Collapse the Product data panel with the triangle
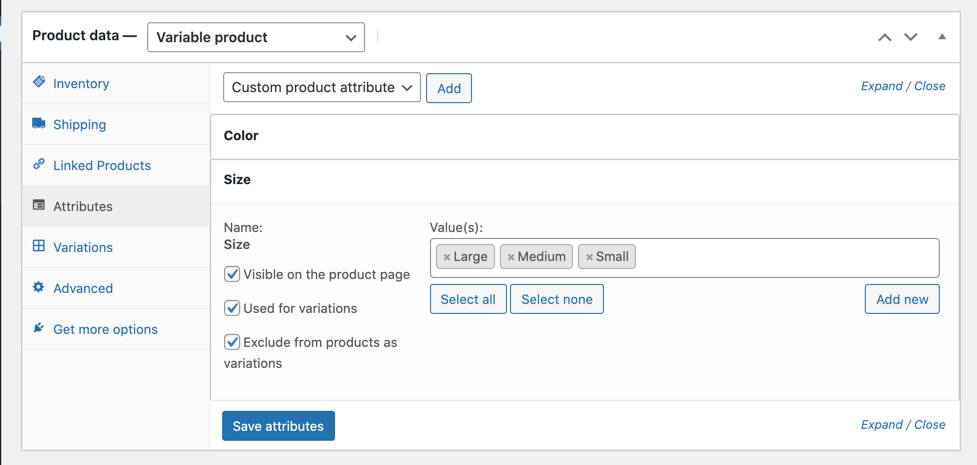 click(x=942, y=37)
